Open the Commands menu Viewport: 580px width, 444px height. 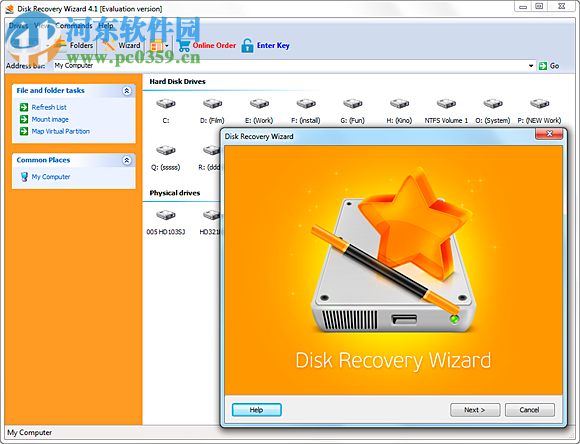(x=74, y=26)
